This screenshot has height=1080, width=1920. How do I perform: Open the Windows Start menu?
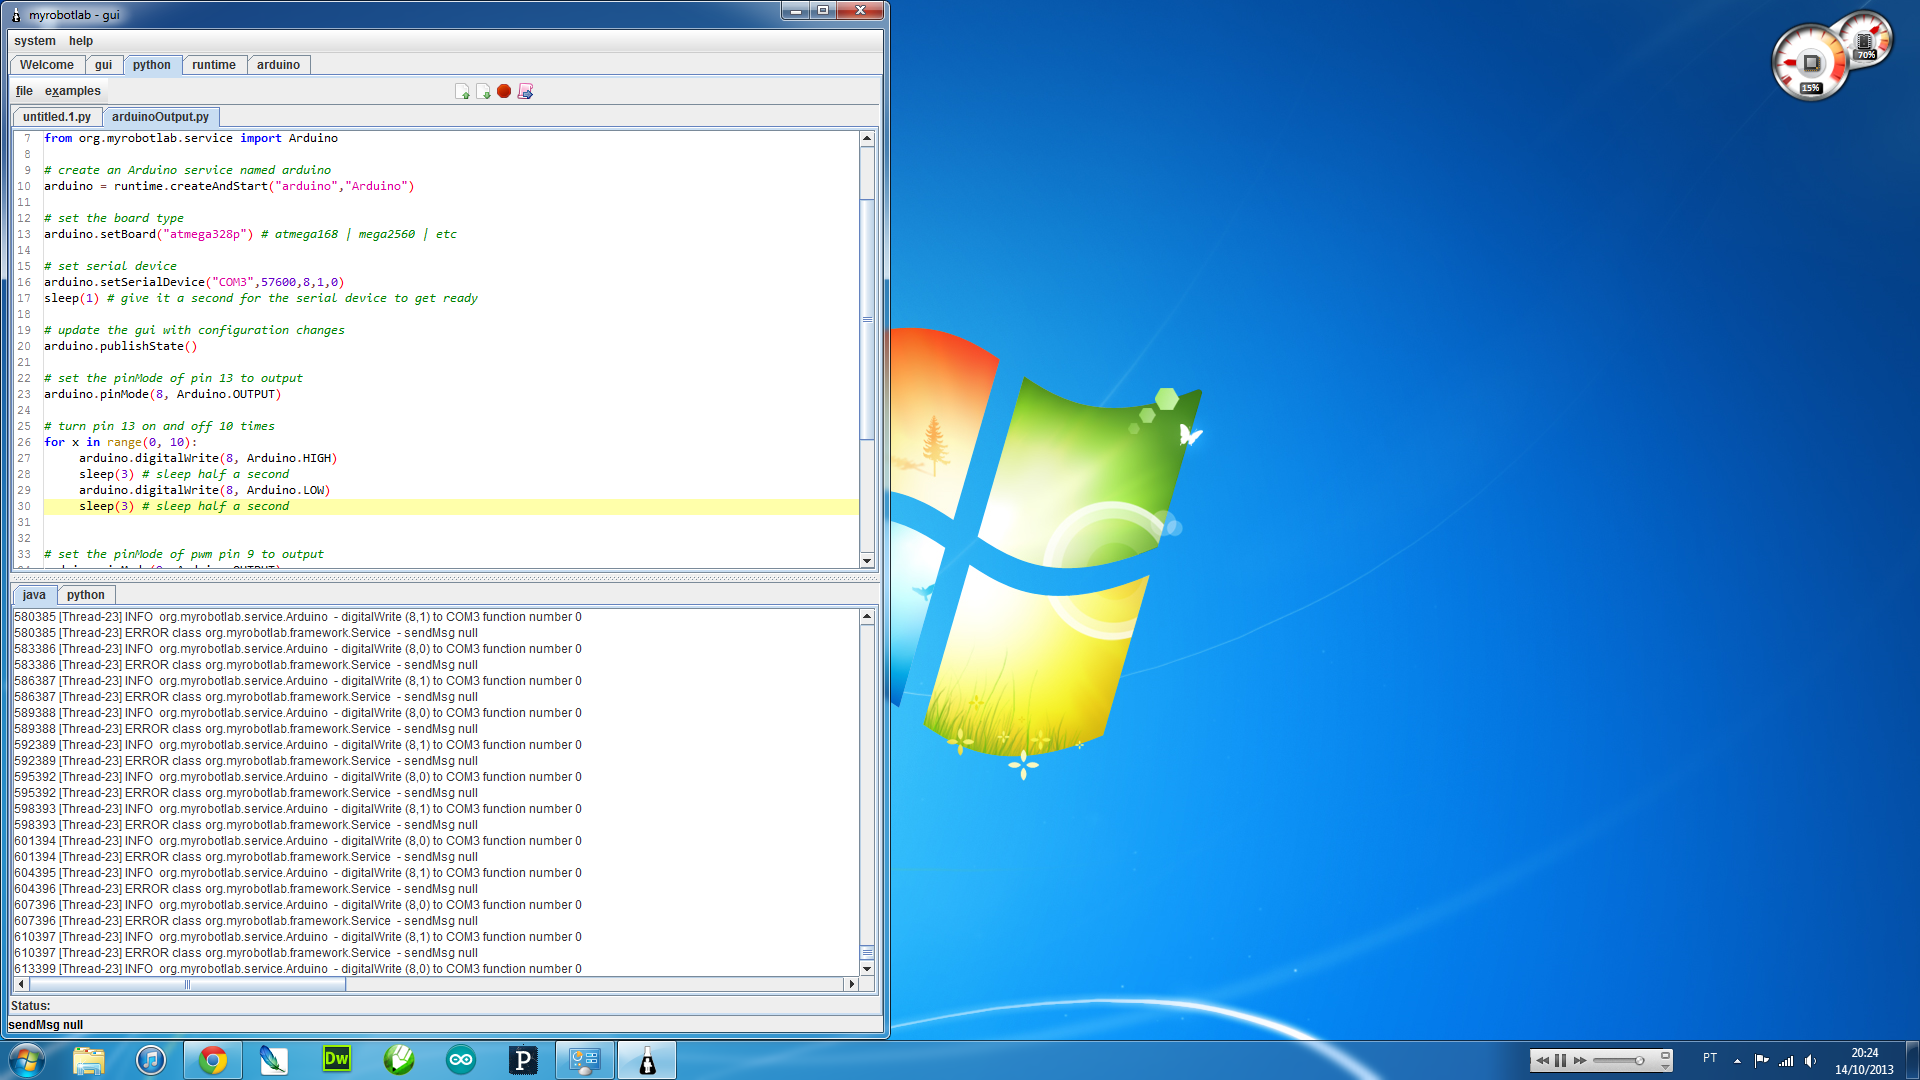[x=27, y=1060]
